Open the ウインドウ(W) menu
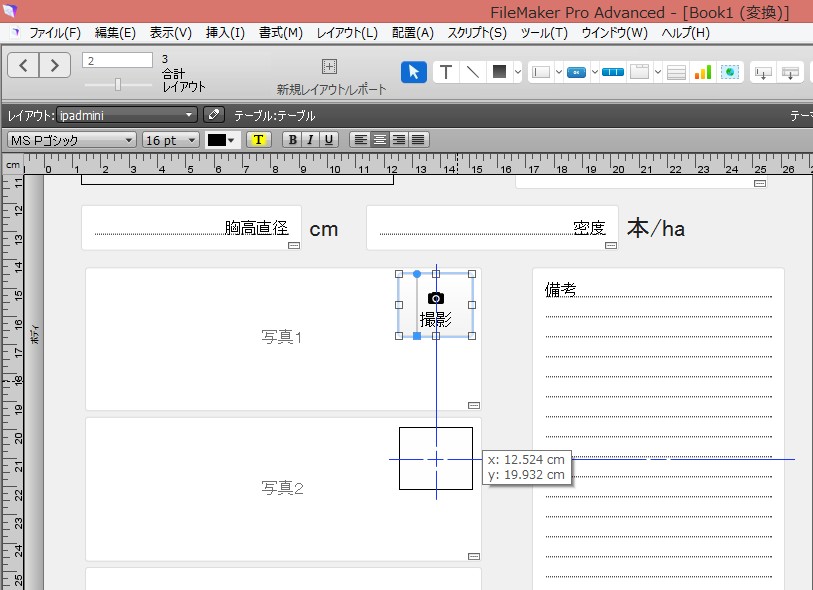 click(614, 33)
